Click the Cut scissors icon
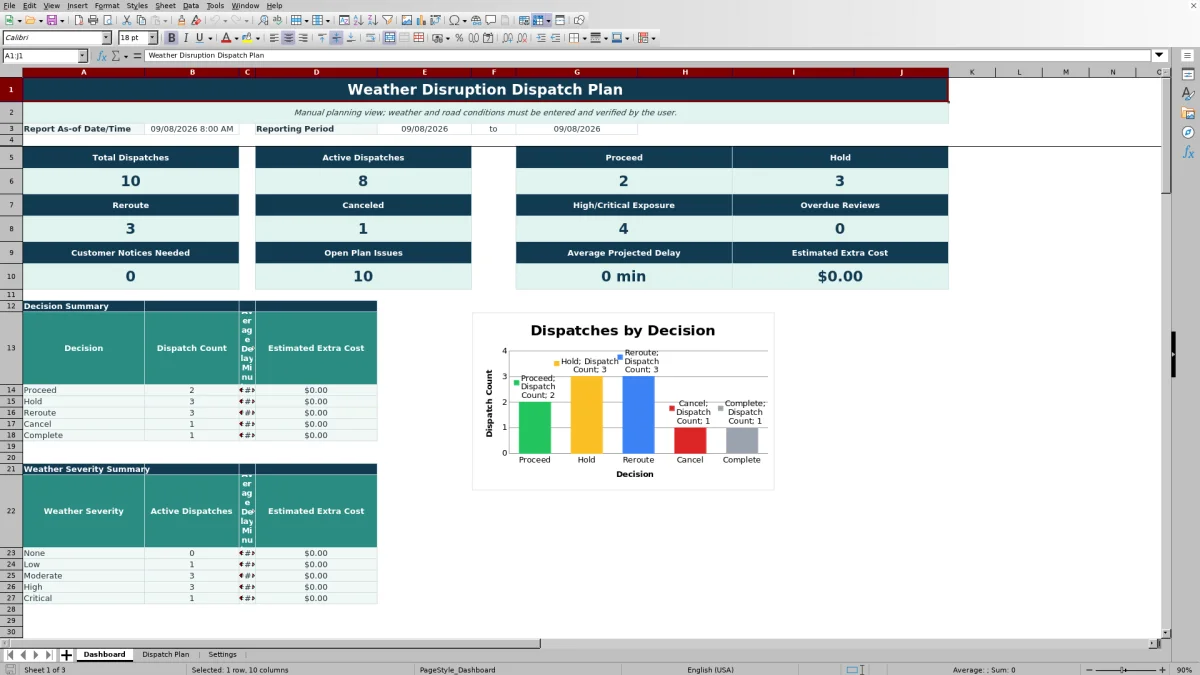This screenshot has height=675, width=1200. [x=126, y=20]
